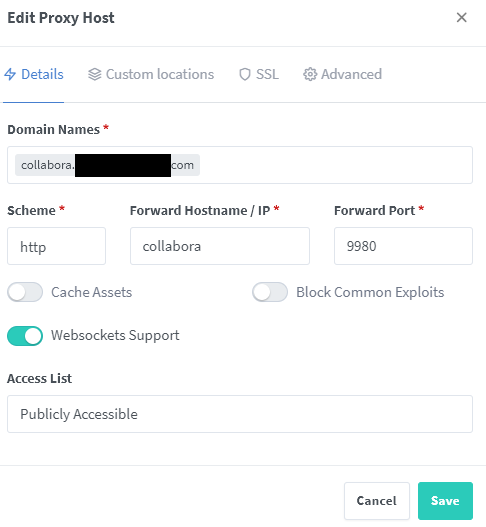
Task: Save the proxy host settings
Action: [x=445, y=501]
